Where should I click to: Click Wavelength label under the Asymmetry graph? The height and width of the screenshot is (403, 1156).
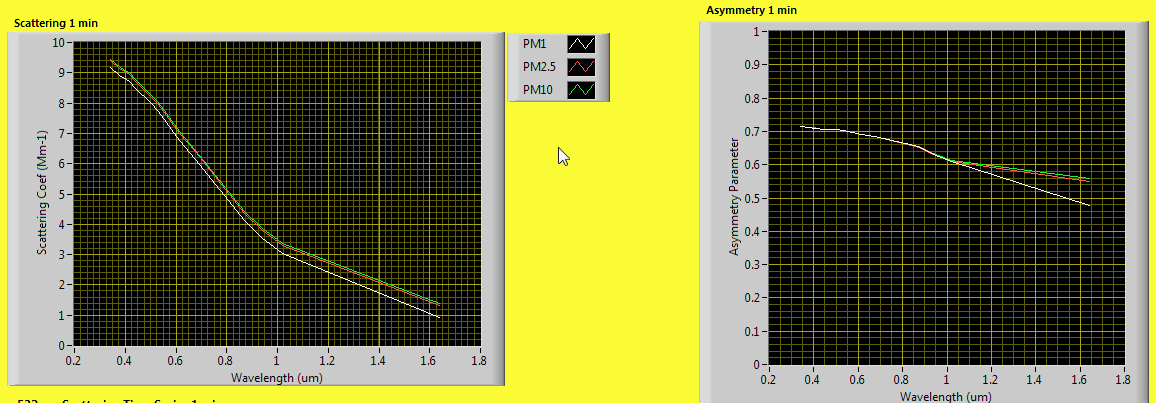[x=946, y=396]
